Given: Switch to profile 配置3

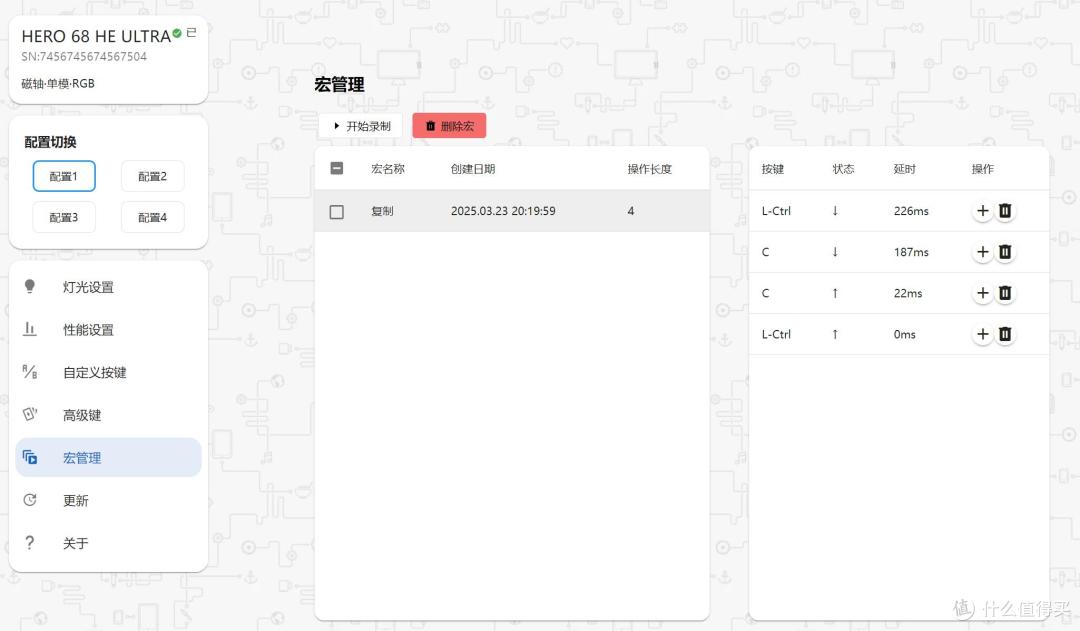Looking at the screenshot, I should [64, 218].
